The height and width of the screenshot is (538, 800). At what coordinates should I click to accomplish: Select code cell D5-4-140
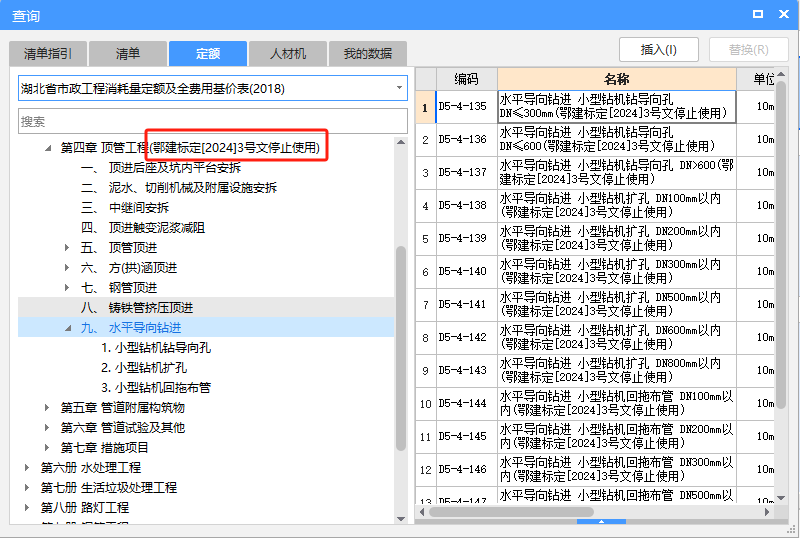[466, 272]
